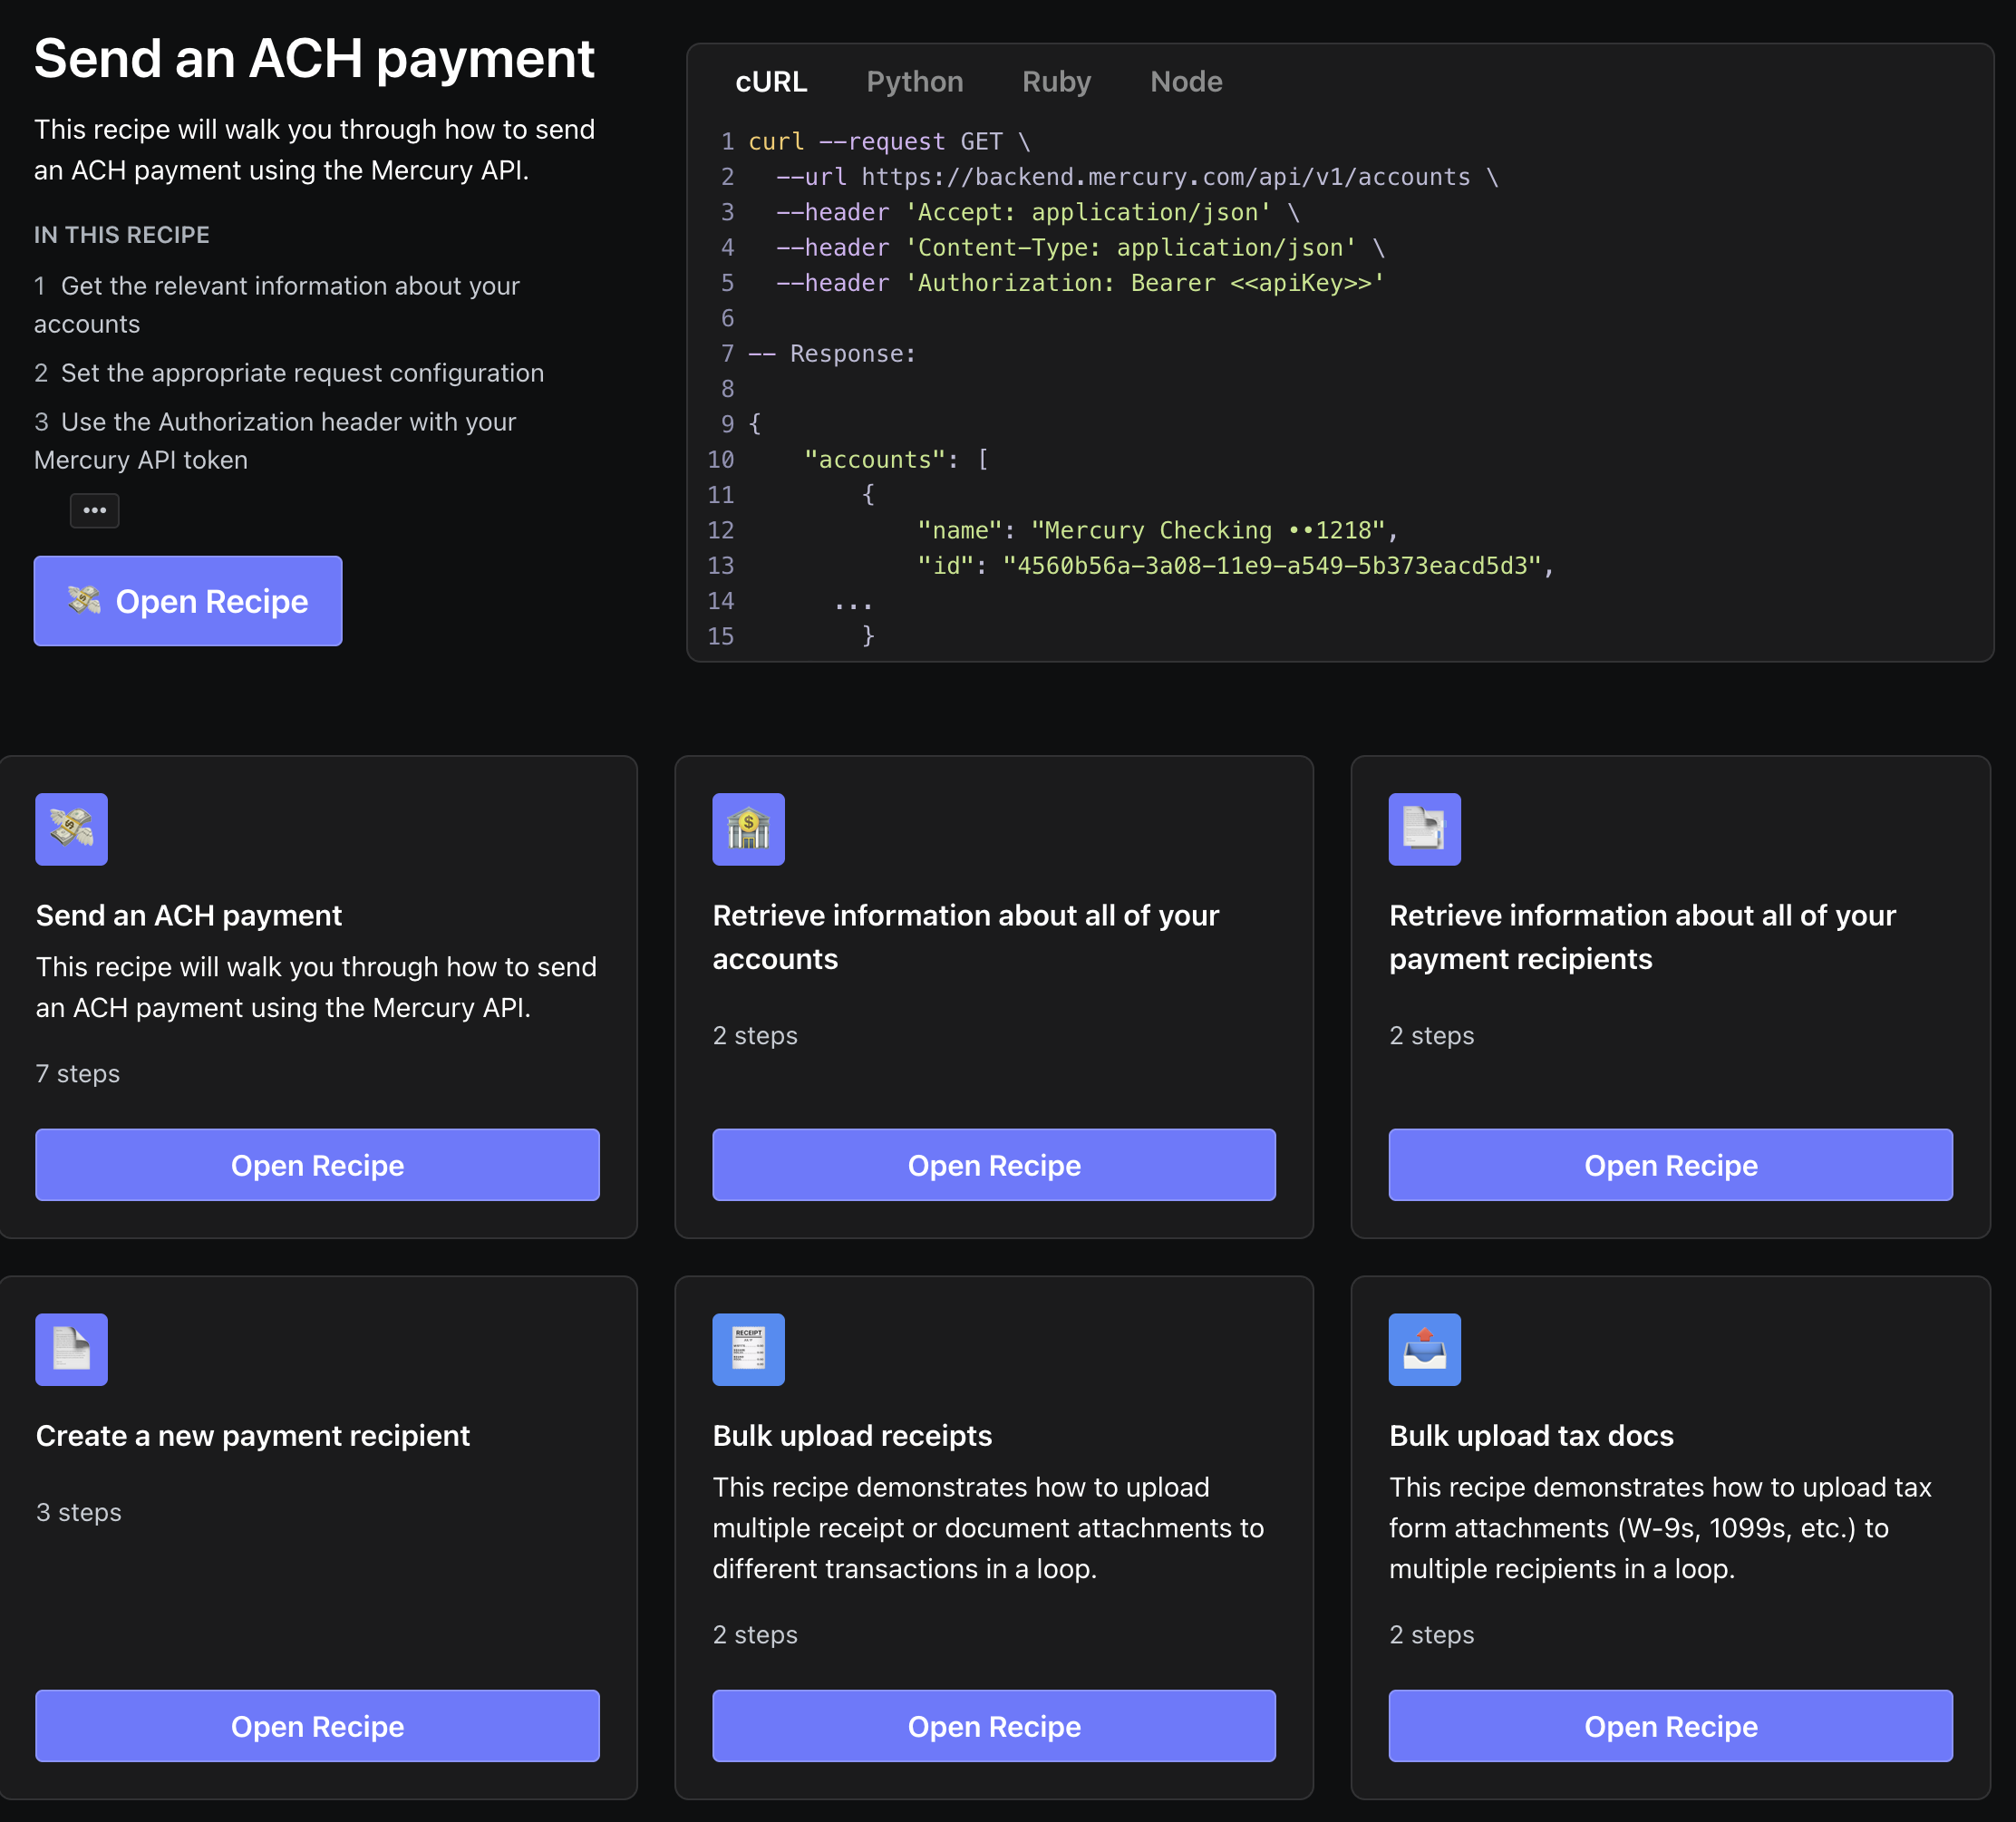Screen dimensions: 2016x1822
Task: Click the outbox tray icon on tax docs card
Action: point(1424,1349)
